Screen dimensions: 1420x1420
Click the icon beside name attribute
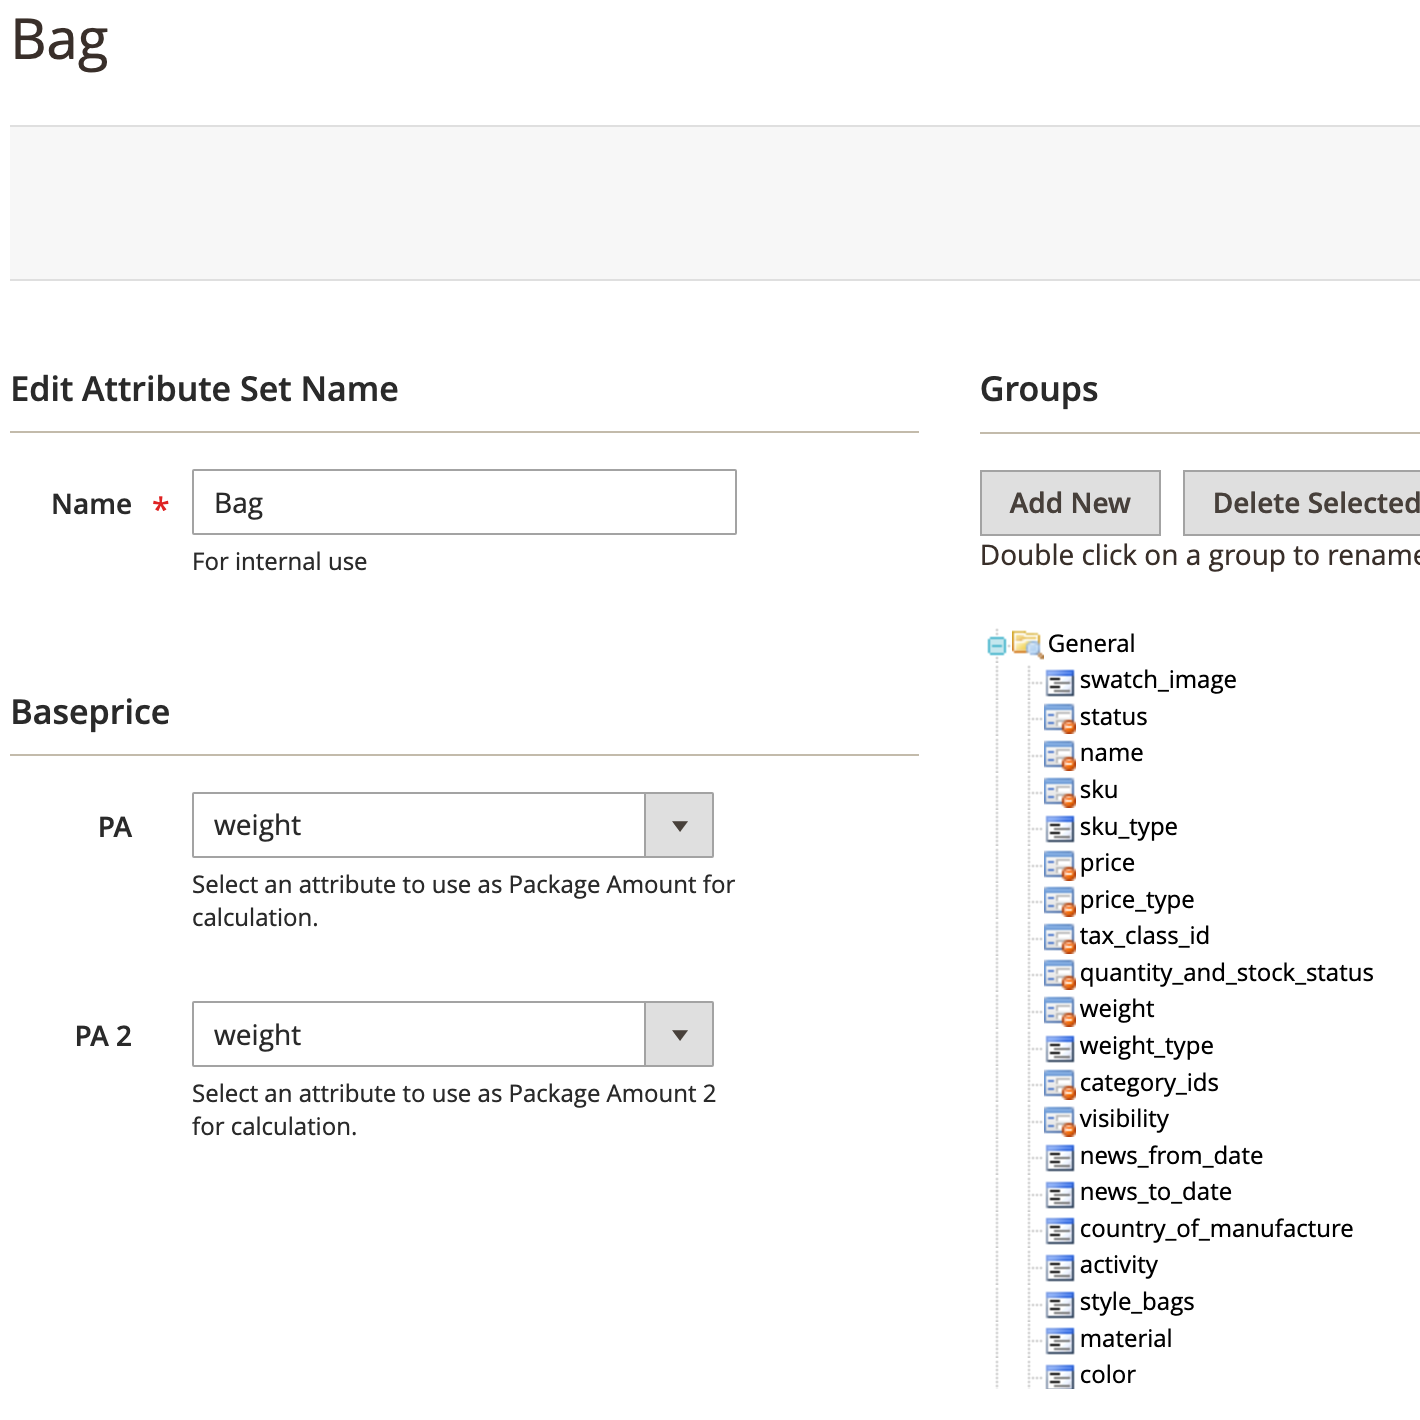coord(1059,755)
